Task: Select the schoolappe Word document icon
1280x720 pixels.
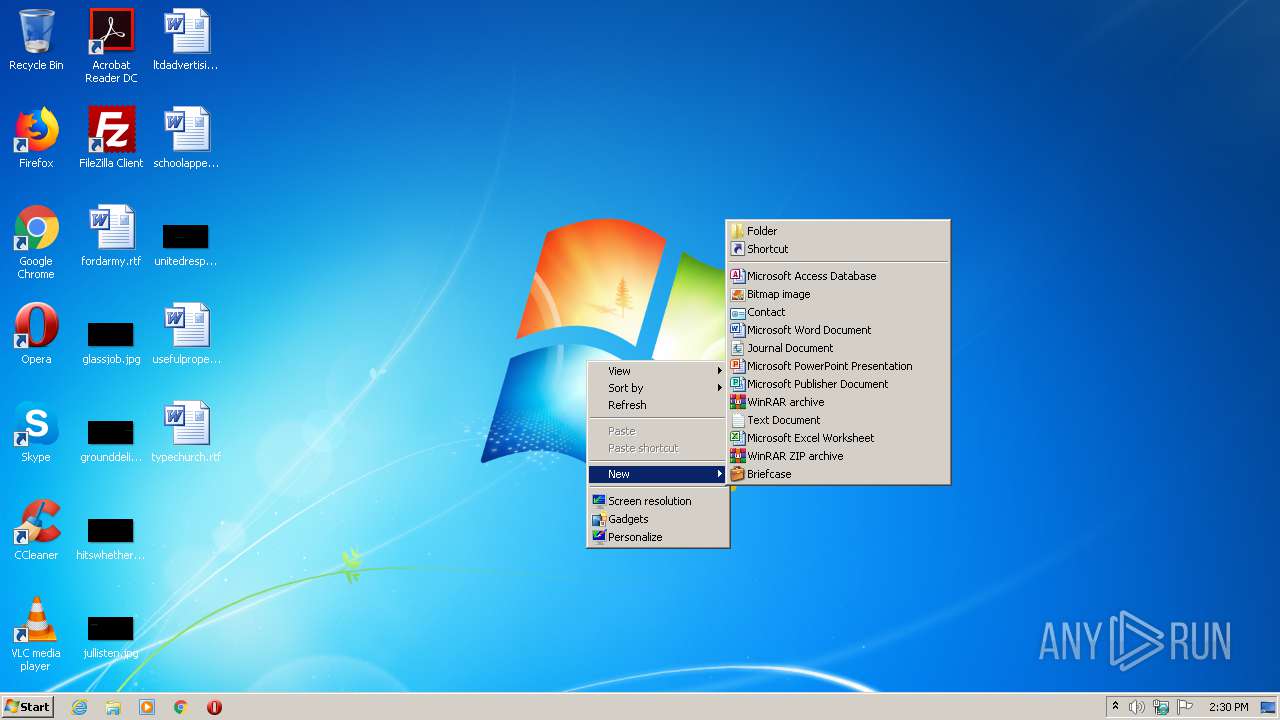Action: point(186,138)
